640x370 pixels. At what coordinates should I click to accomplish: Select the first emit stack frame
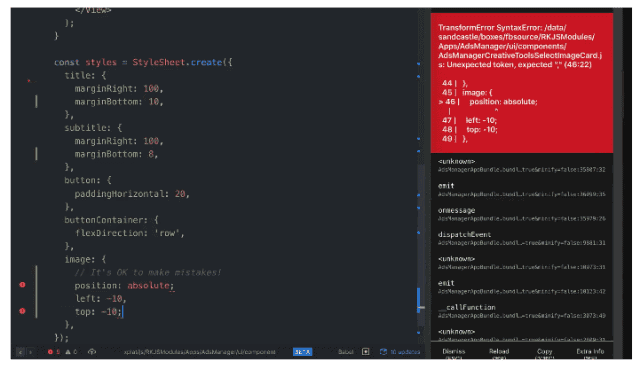coord(522,190)
